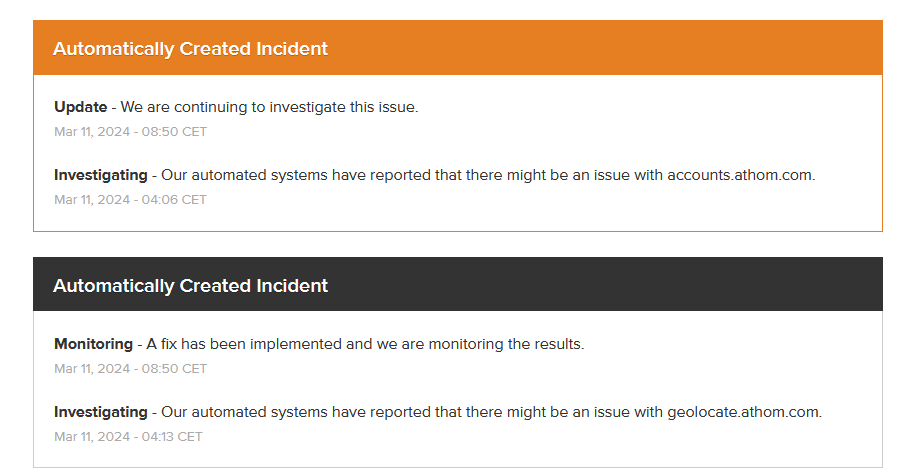Click Investigating label in the accounts.athom.com entry
This screenshot has height=471, width=902.
click(x=100, y=175)
